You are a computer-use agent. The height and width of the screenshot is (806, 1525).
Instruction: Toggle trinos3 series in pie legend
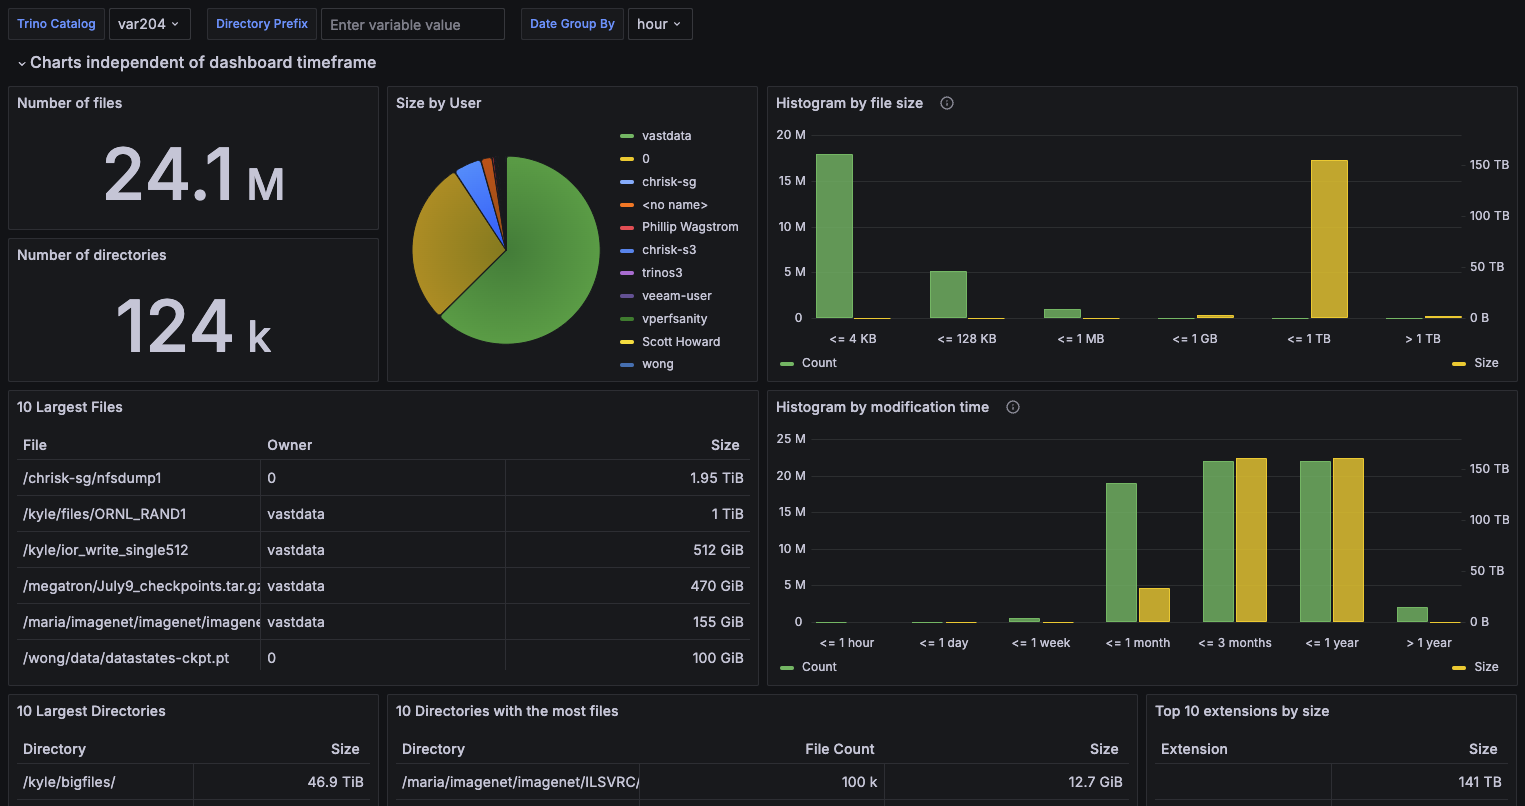(662, 273)
